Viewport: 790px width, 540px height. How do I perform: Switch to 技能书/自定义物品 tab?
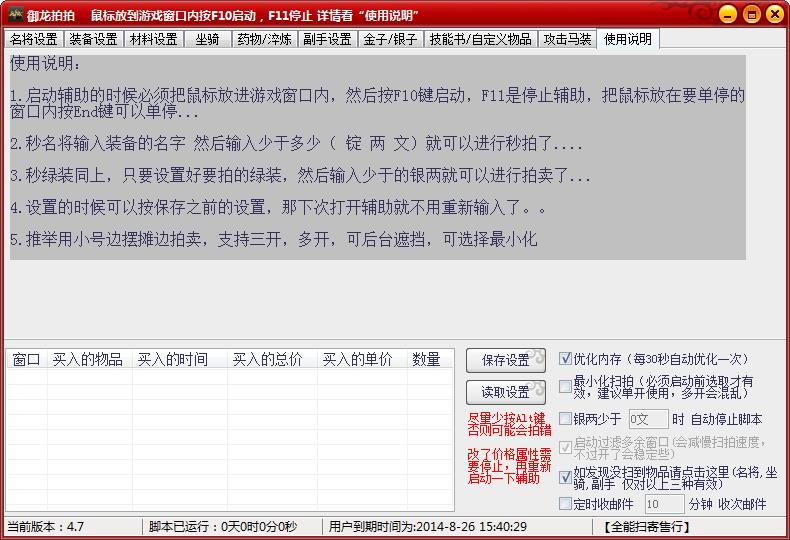pos(481,39)
